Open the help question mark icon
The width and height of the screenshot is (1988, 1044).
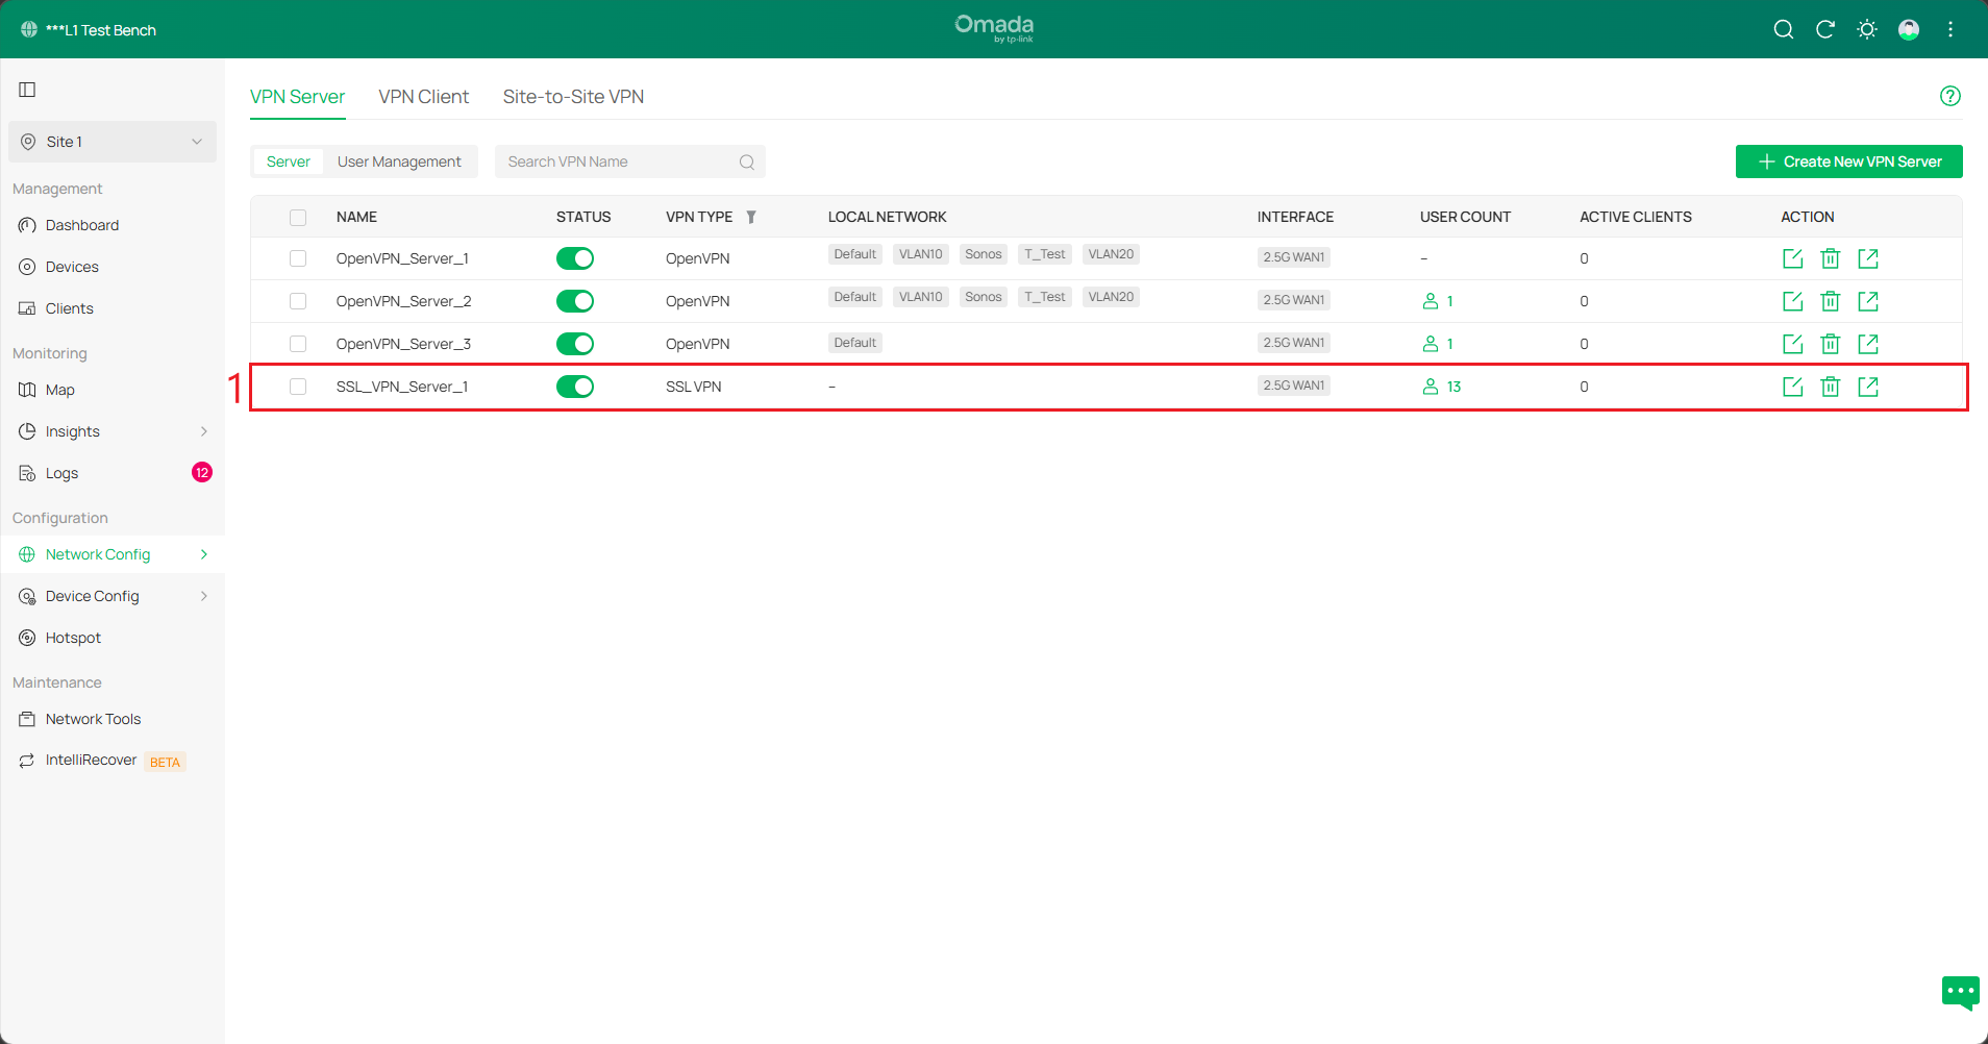[x=1950, y=96]
